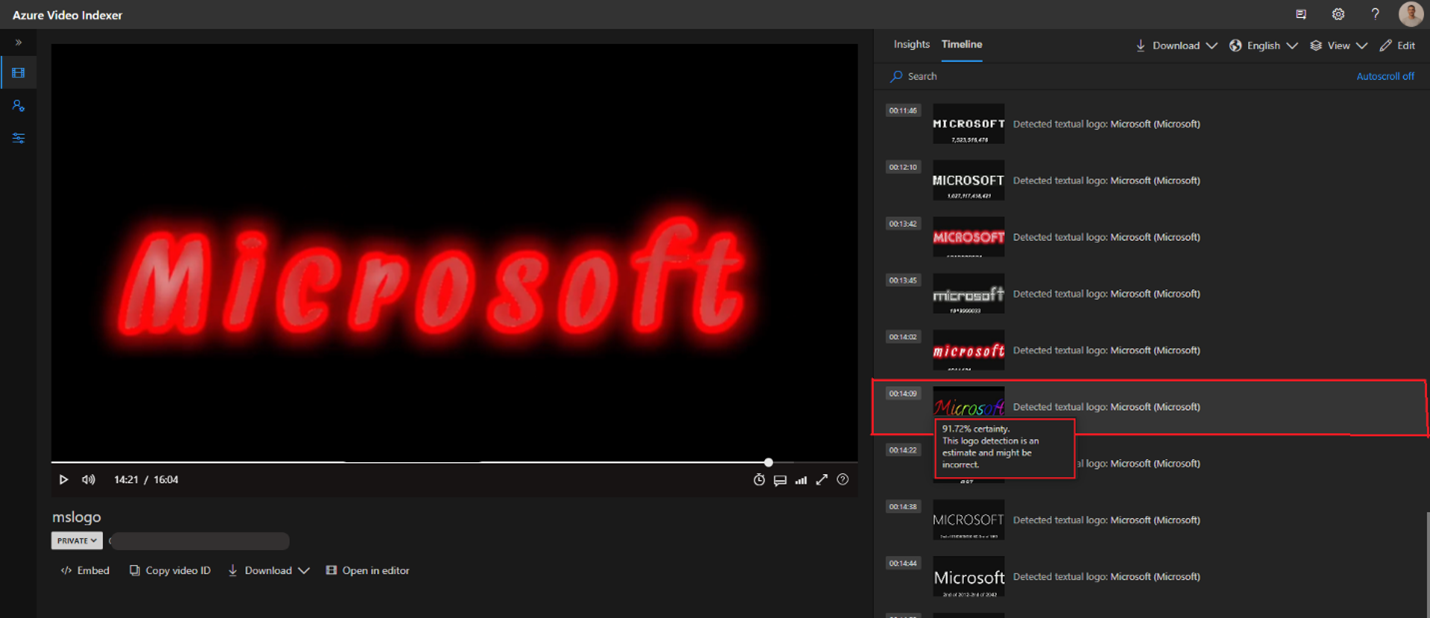Open the notifications icon in header

(x=1301, y=14)
